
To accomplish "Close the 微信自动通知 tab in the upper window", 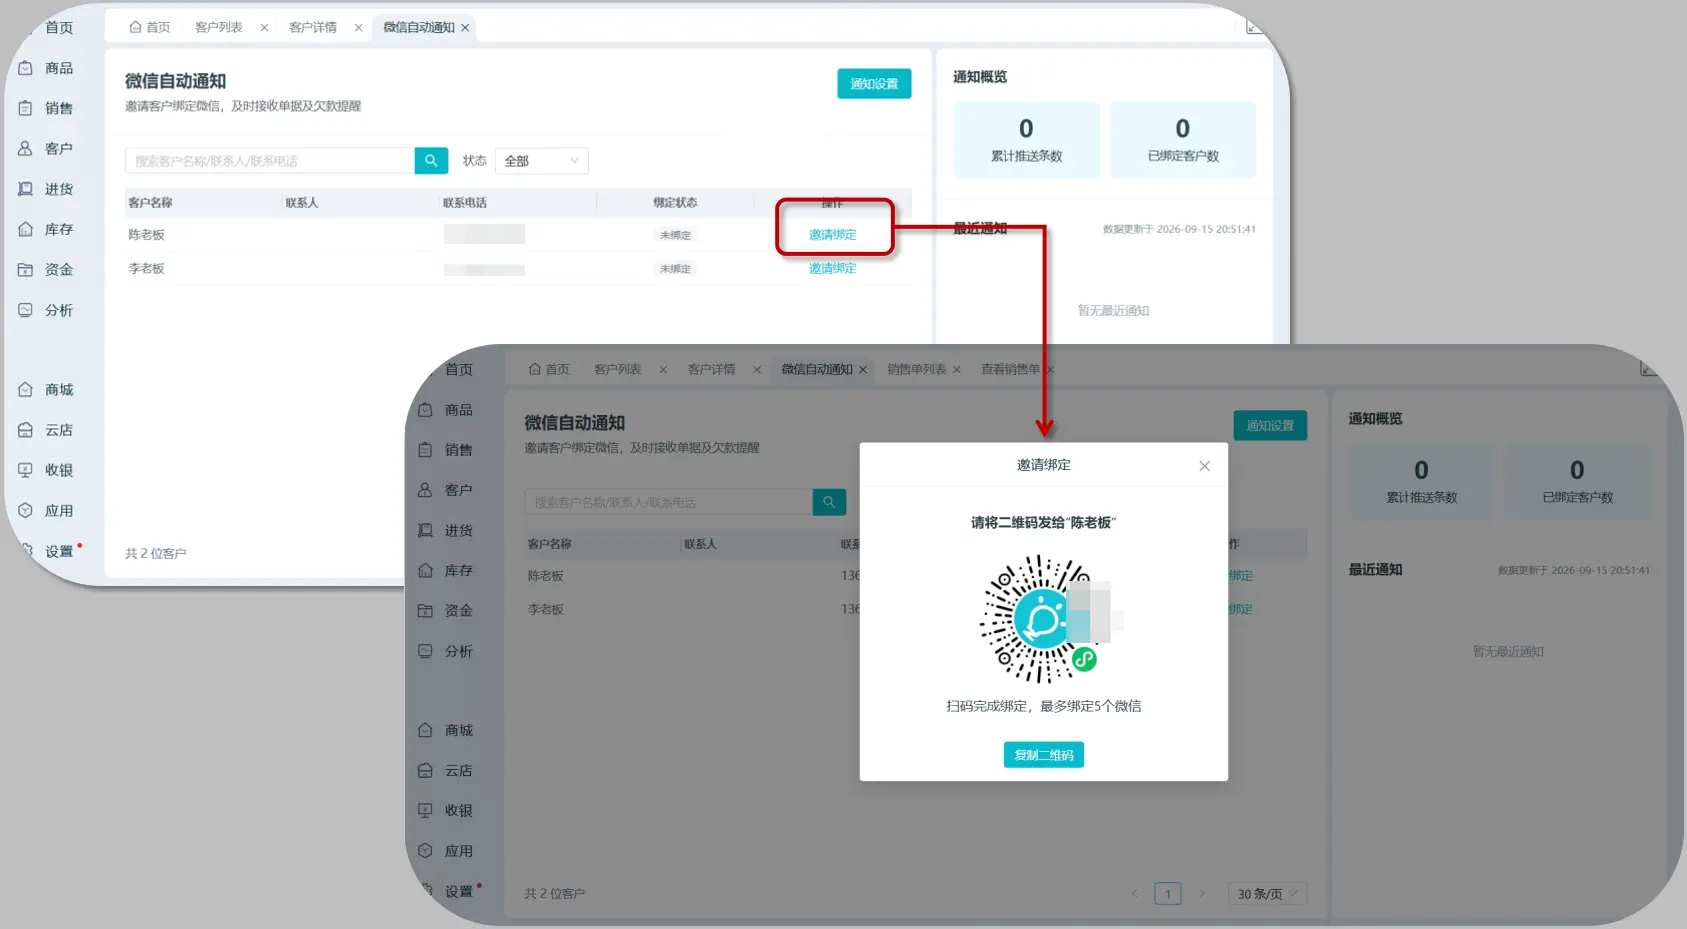I will tap(465, 28).
